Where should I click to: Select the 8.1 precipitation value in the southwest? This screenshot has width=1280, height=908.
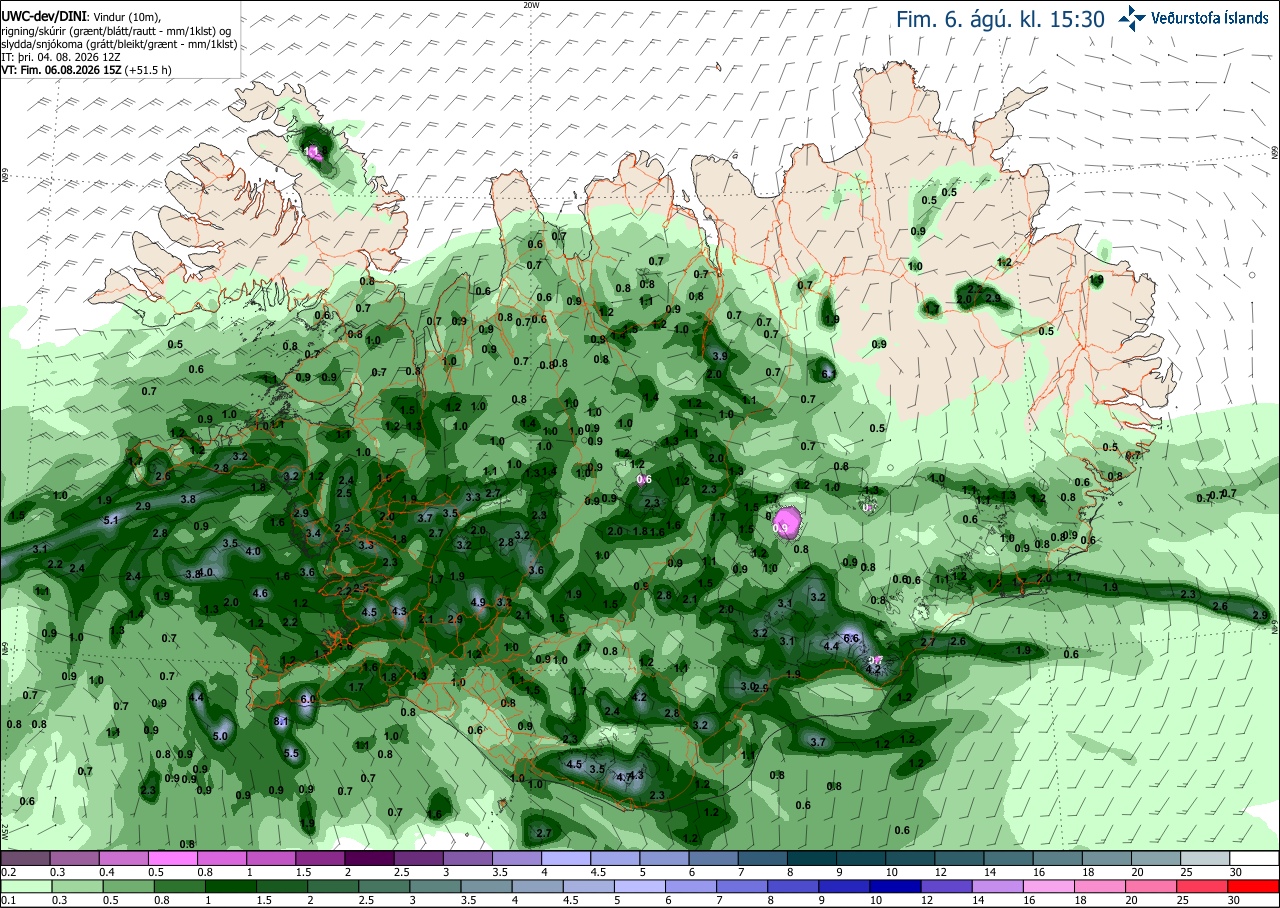pyautogui.click(x=281, y=721)
